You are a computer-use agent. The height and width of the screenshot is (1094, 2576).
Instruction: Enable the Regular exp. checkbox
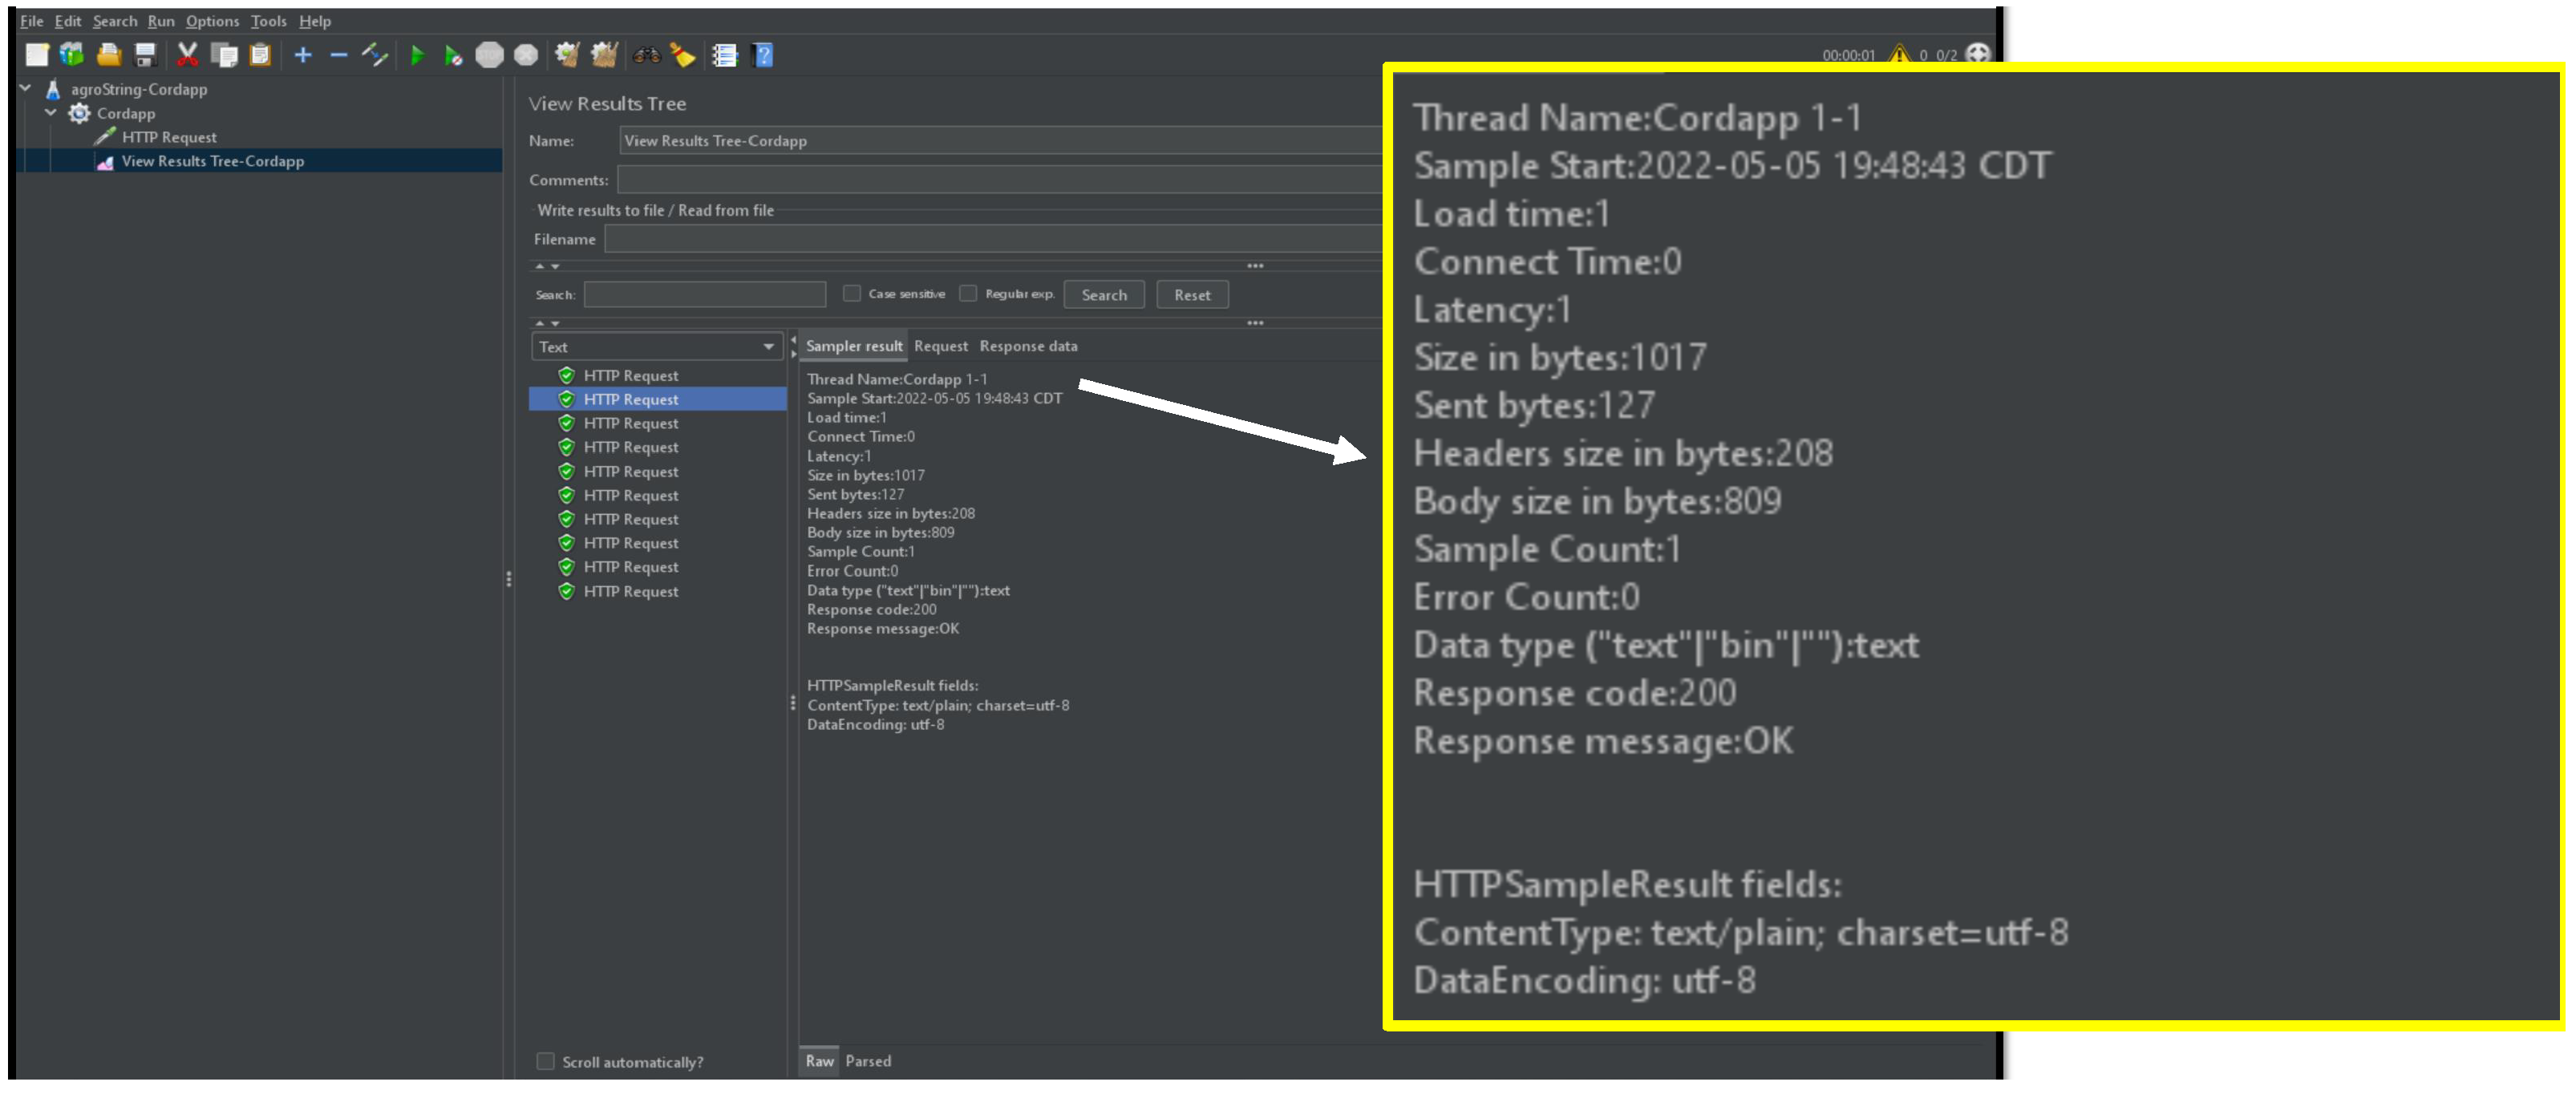pos(967,293)
